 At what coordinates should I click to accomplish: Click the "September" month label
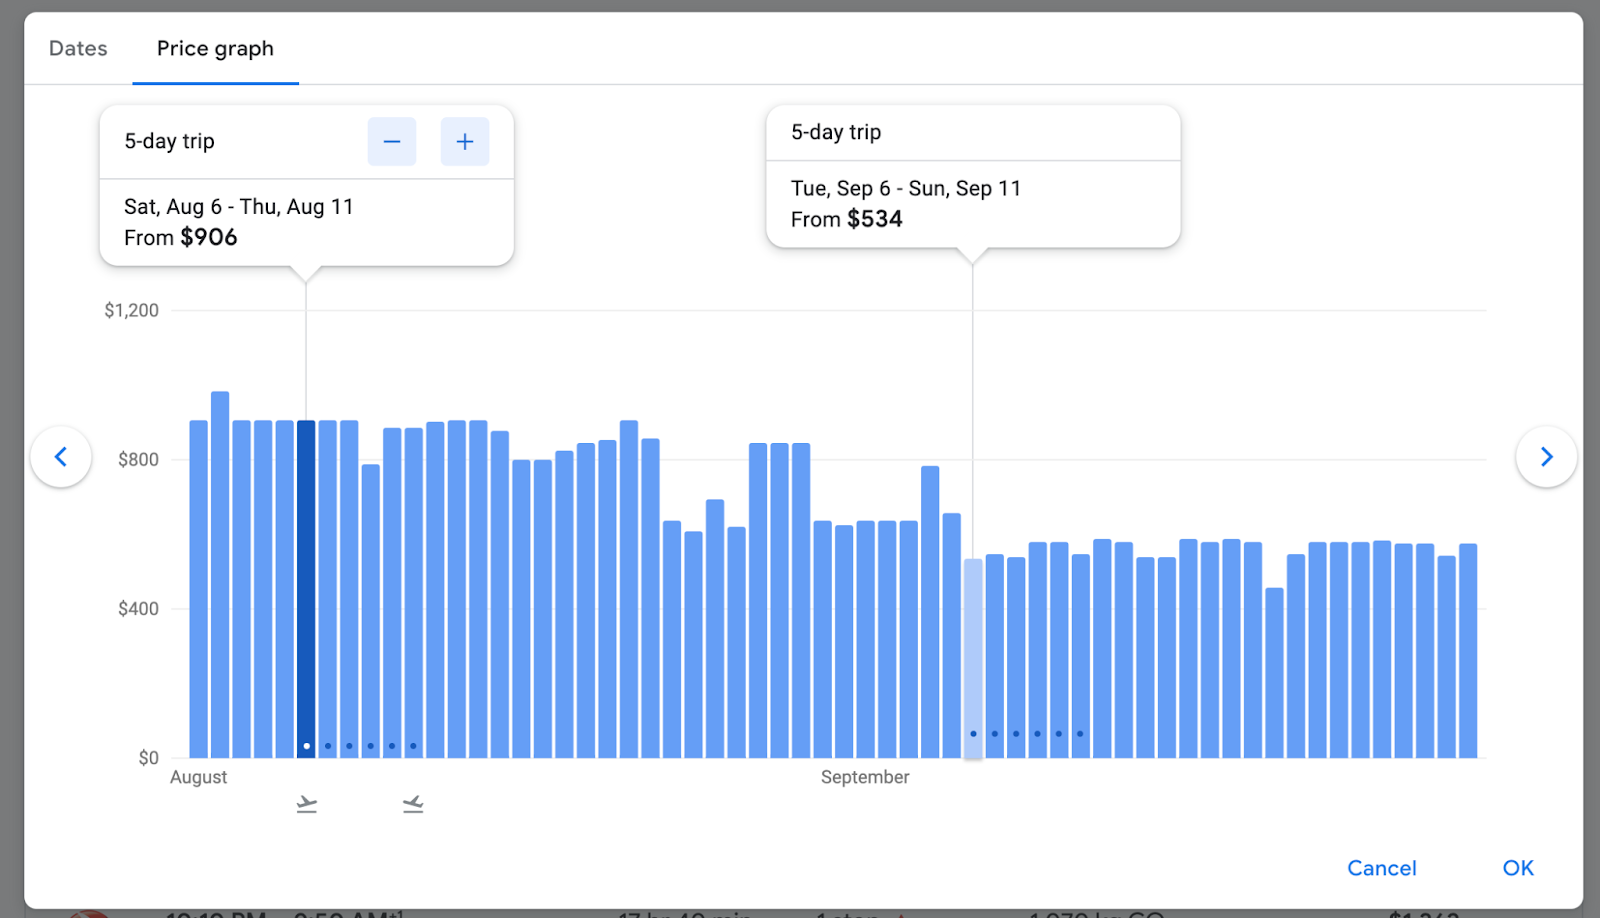click(x=865, y=777)
